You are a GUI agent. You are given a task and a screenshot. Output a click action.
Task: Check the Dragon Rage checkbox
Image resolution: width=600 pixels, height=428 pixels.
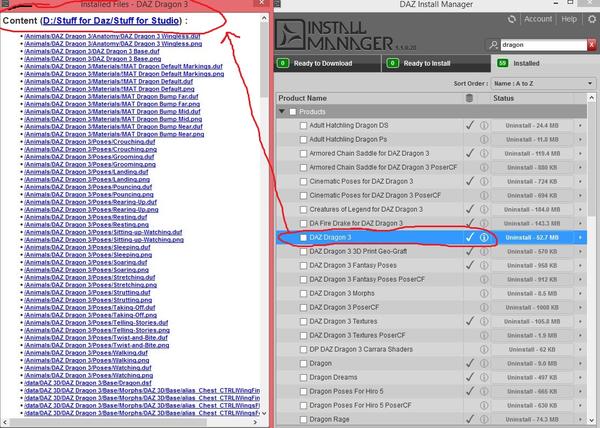[303, 419]
